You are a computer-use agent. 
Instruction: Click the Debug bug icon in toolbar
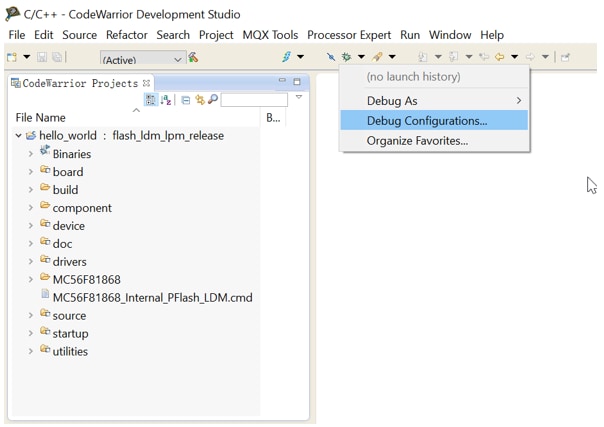click(346, 57)
